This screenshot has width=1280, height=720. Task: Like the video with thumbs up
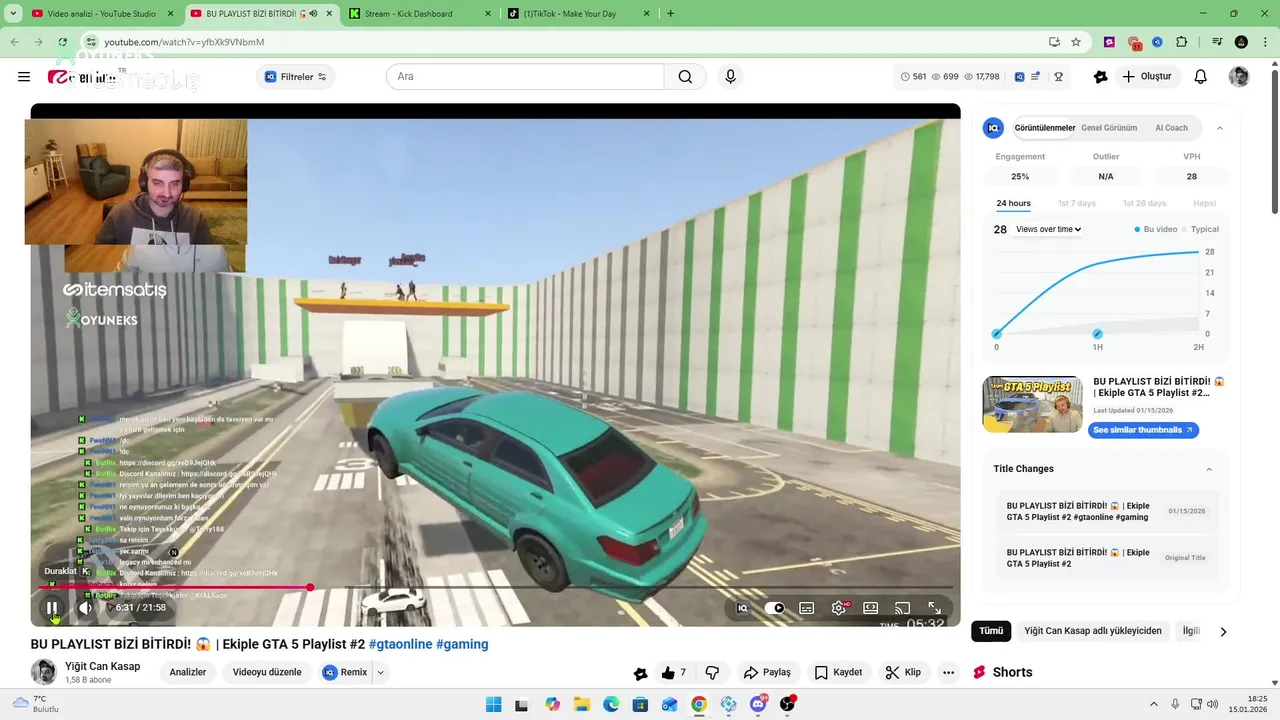click(673, 673)
